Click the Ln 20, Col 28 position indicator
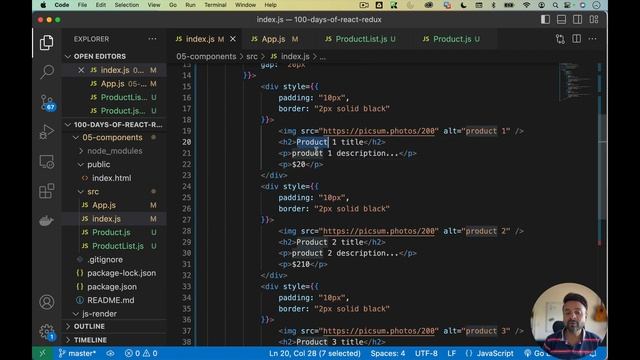The image size is (640, 360). [315, 353]
